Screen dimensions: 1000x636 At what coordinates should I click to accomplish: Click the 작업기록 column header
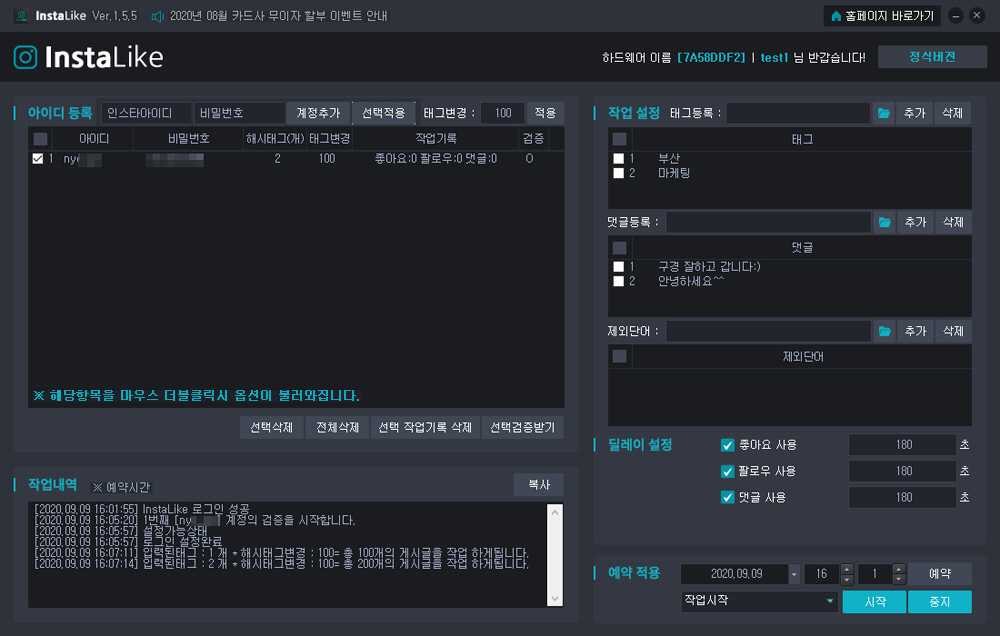436,138
